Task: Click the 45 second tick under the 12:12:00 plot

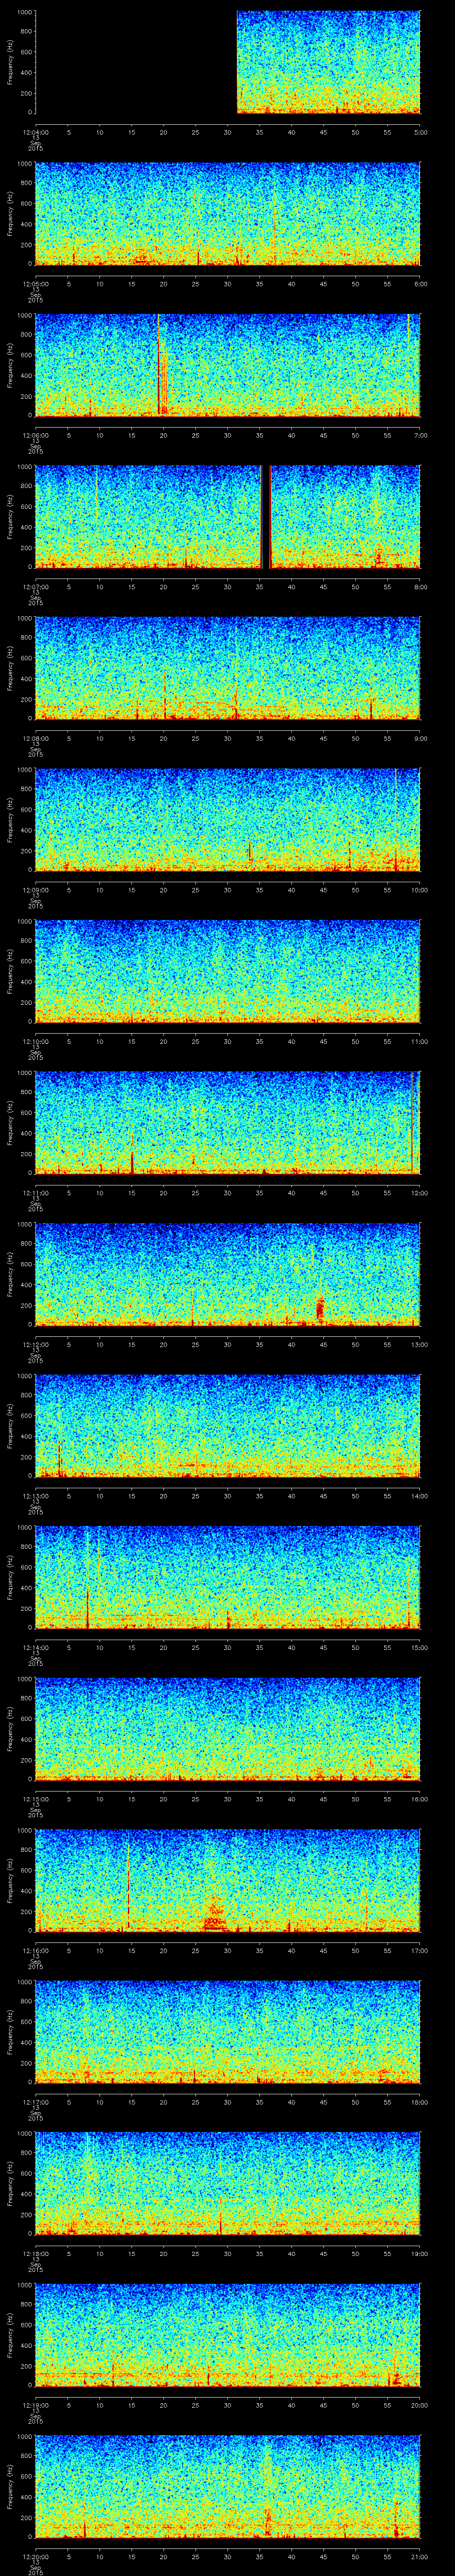Action: click(x=323, y=1344)
